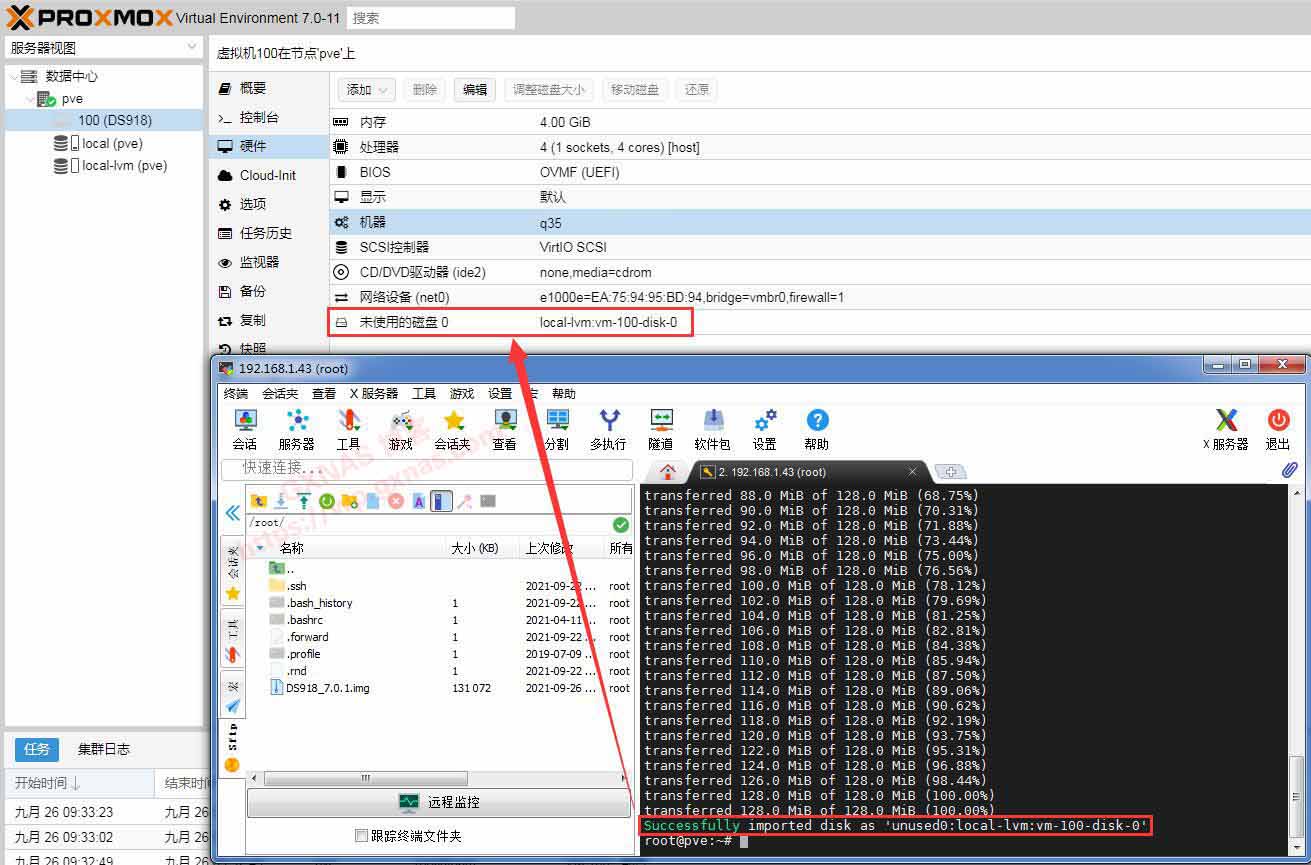The image size is (1311, 865).
Task: Click the 退出 exit icon
Action: coord(1277,429)
